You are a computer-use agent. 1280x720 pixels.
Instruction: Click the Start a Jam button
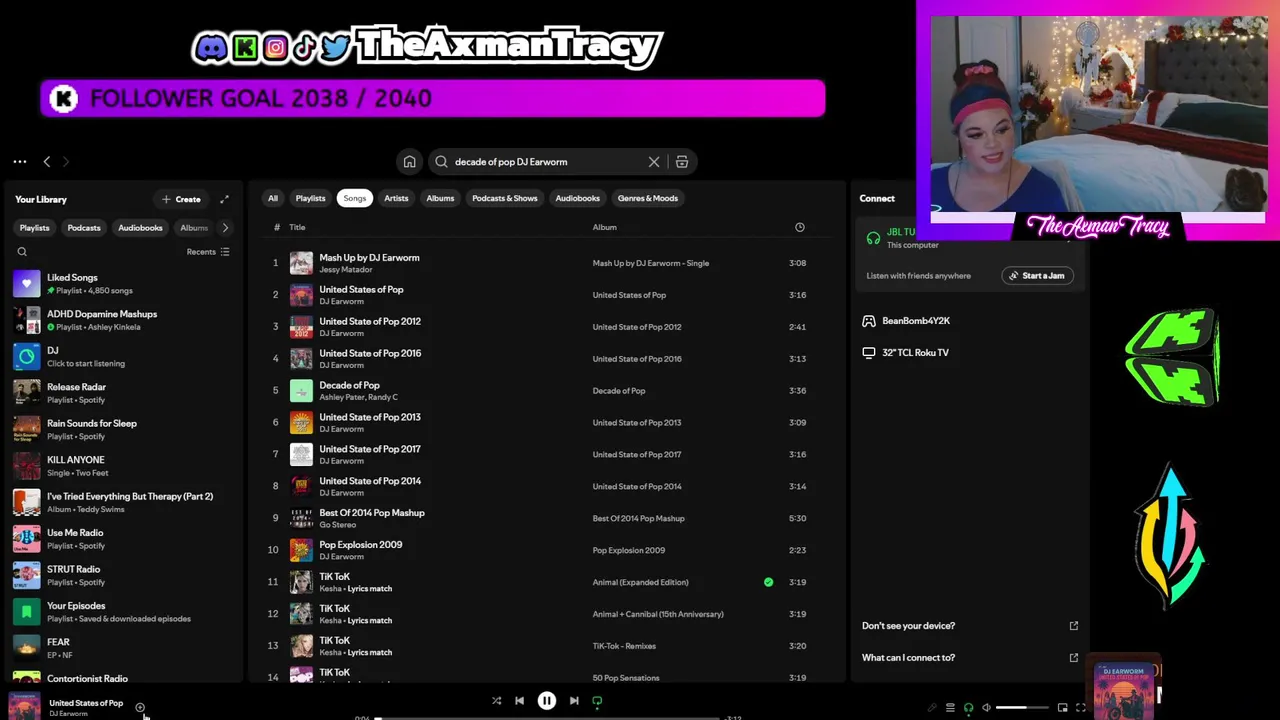[1037, 276]
